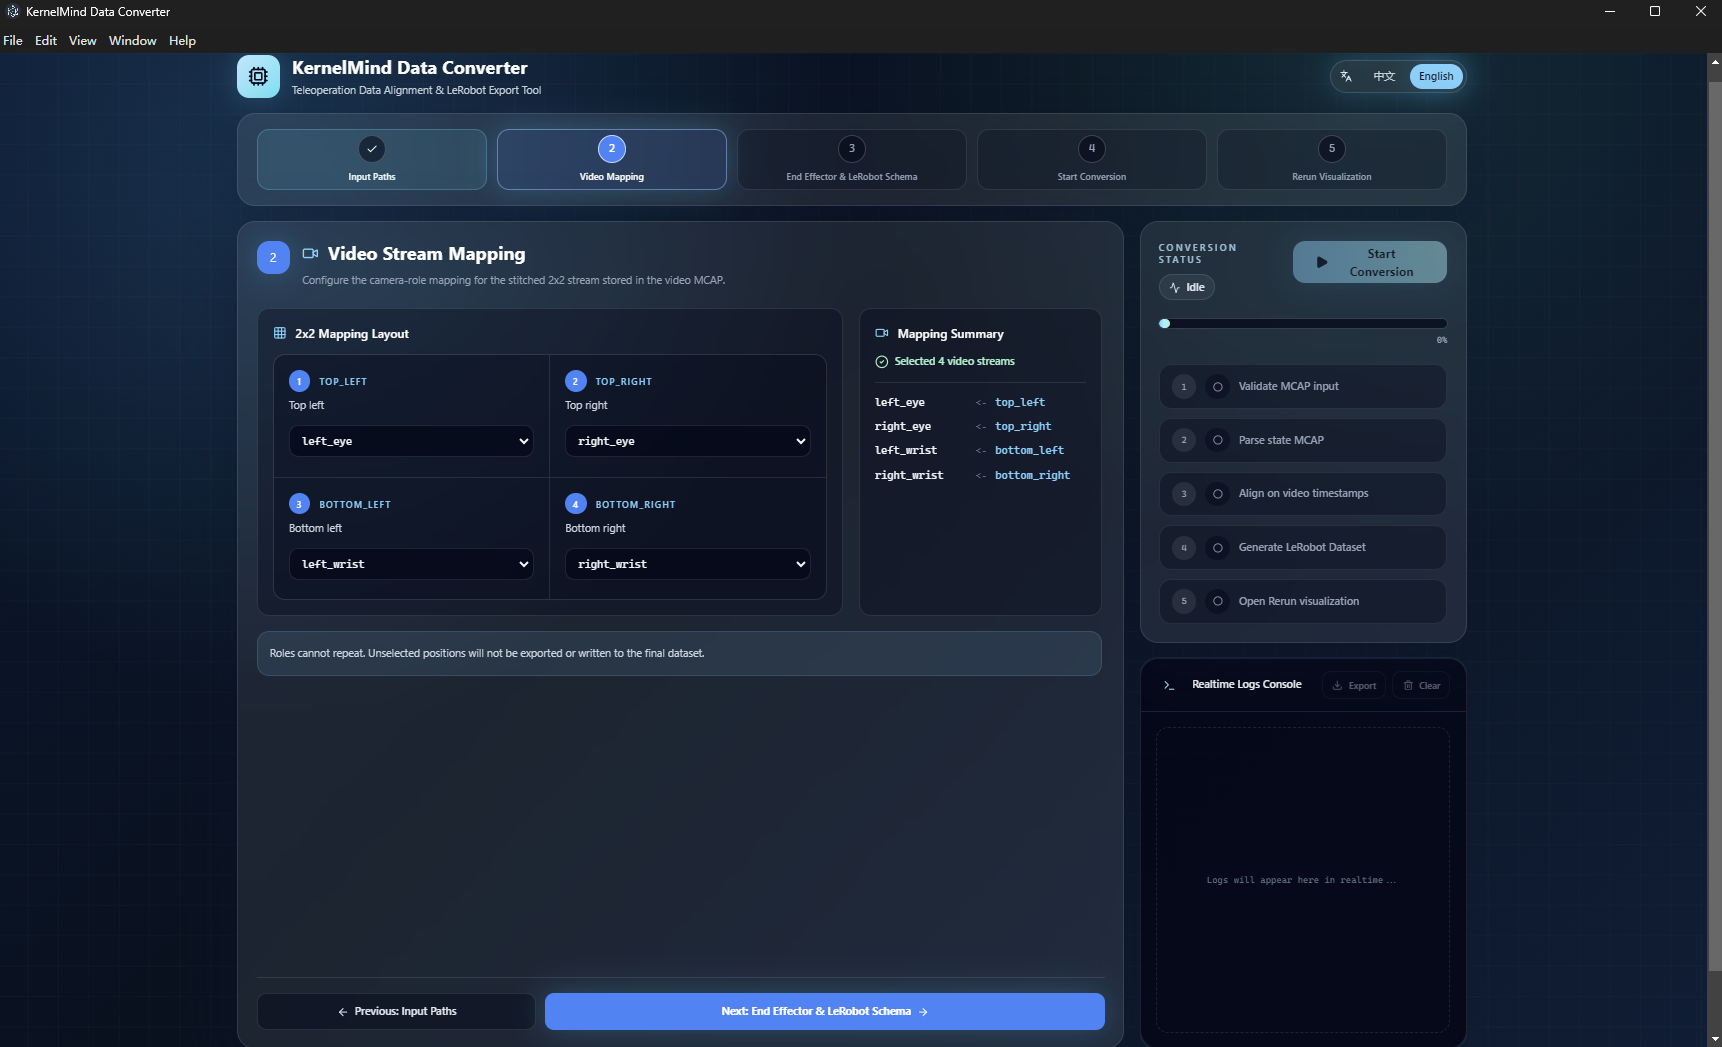Go to the Start Conversion step
Screen dimensions: 1722x1047
1092,159
